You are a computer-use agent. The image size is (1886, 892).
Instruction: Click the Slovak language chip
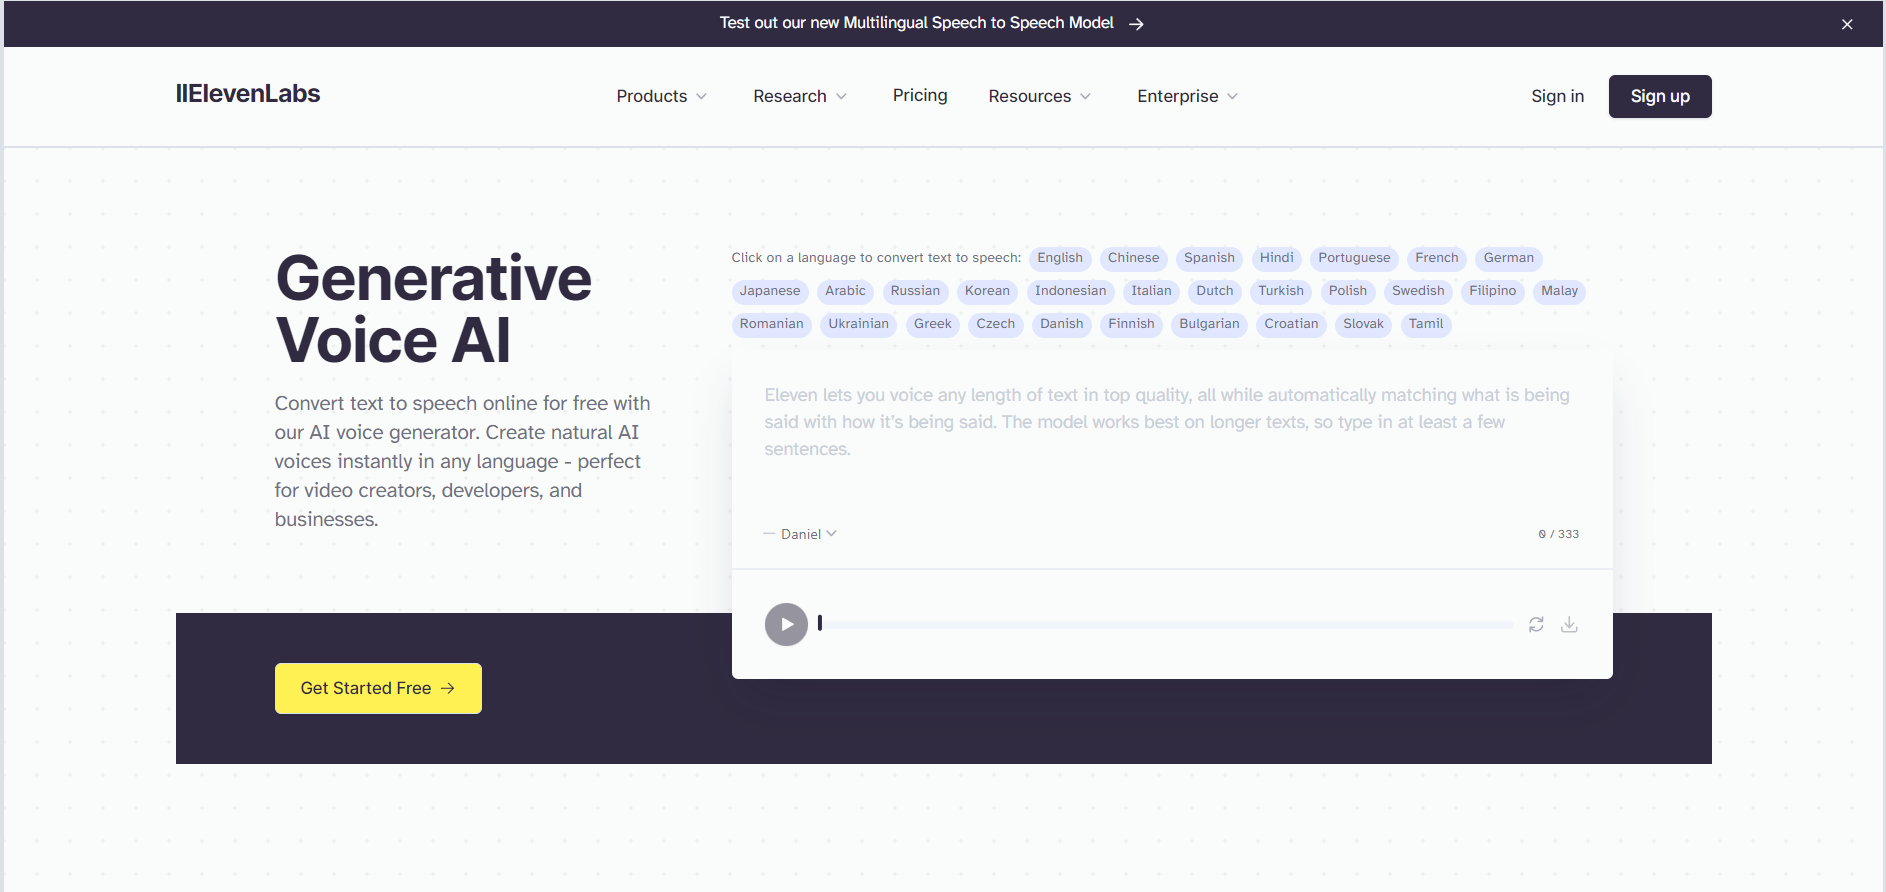tap(1363, 324)
